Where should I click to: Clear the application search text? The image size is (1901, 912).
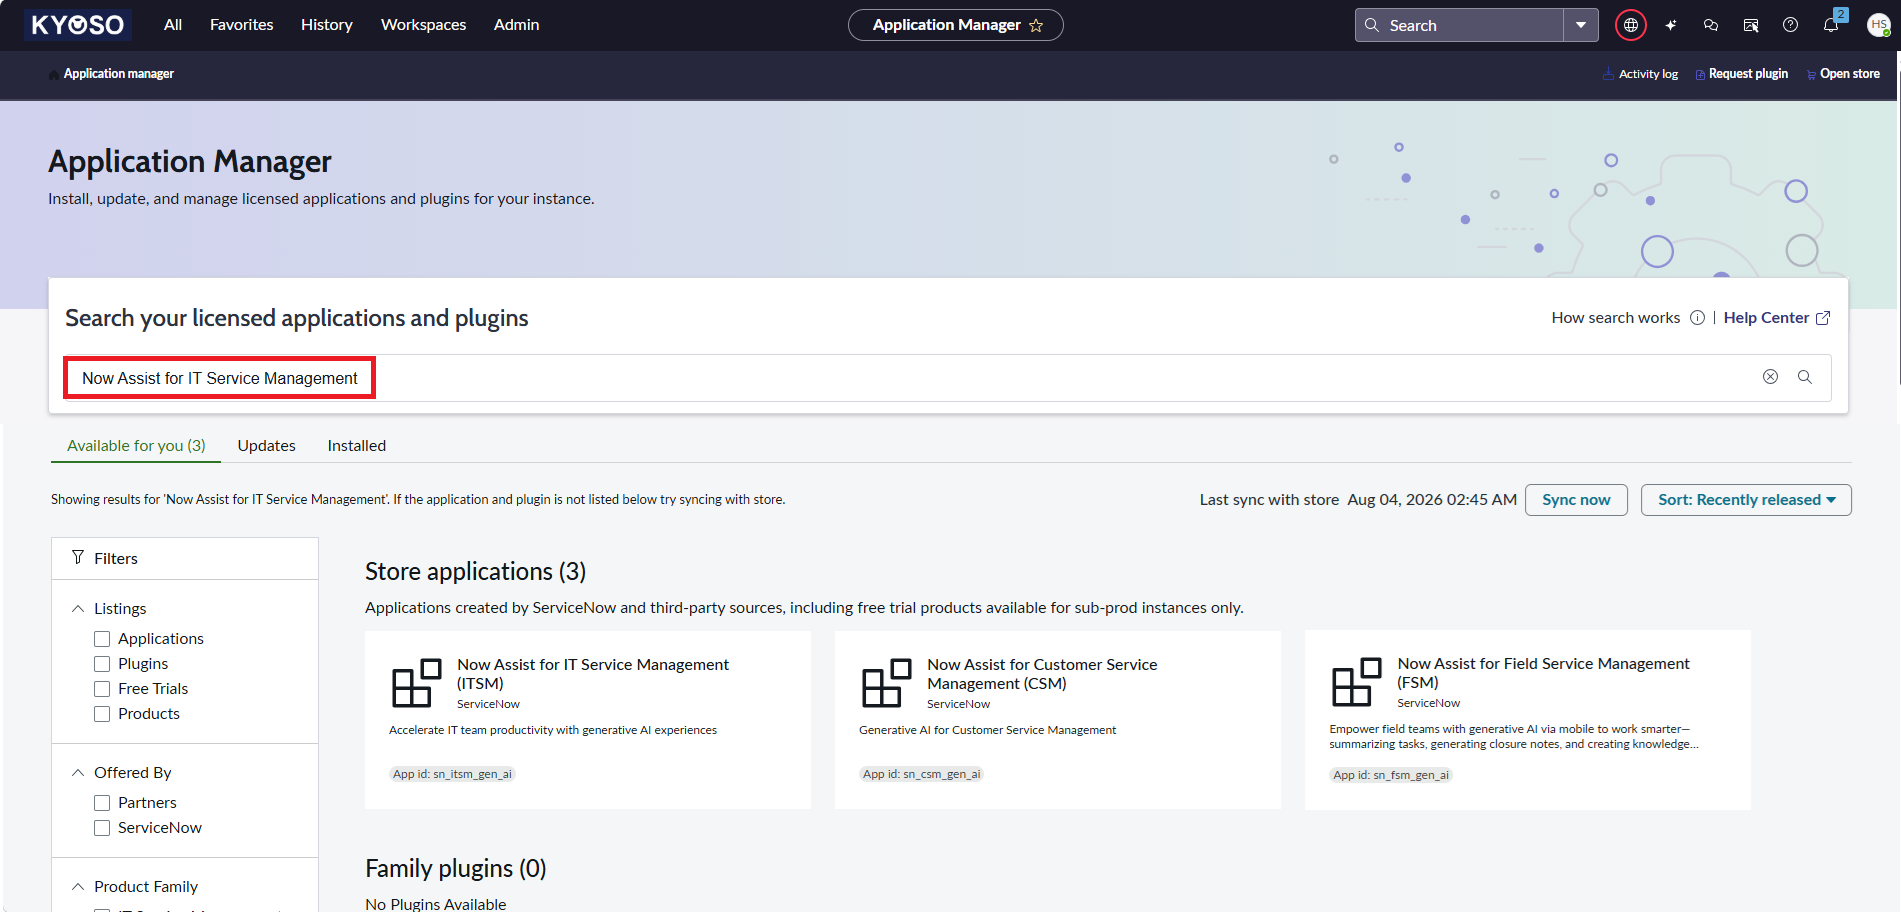(1770, 377)
